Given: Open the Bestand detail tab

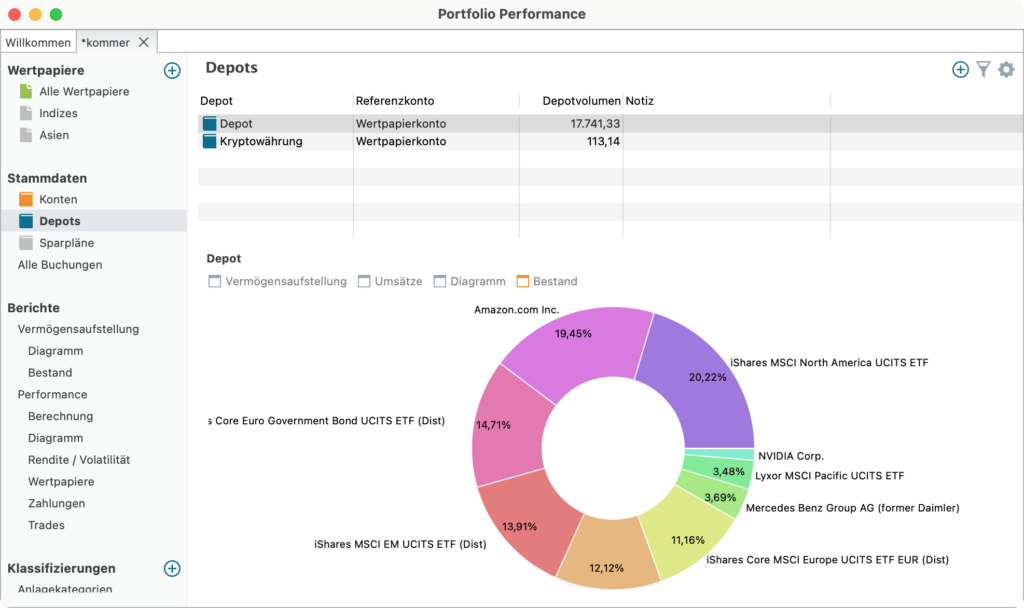Looking at the screenshot, I should click(547, 281).
